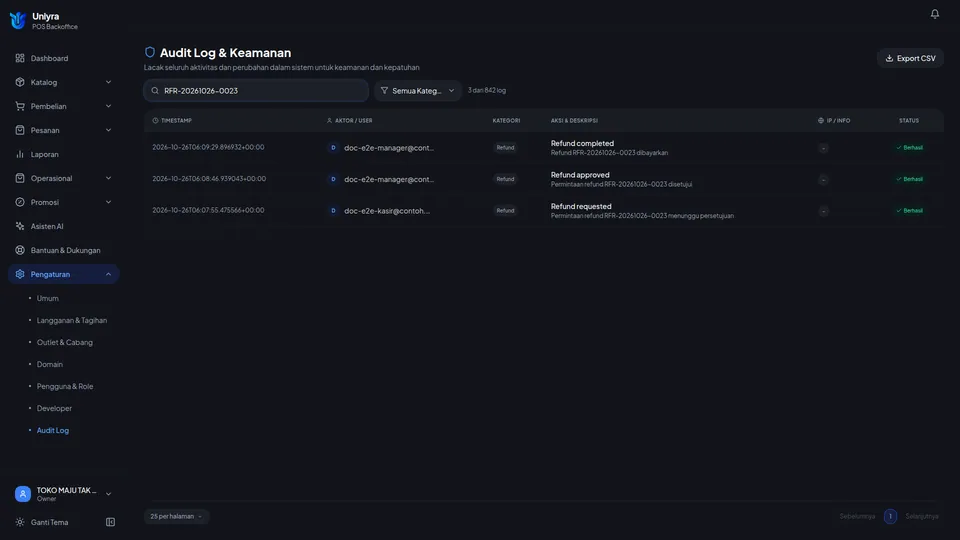The width and height of the screenshot is (960, 540).
Task: Expand the Operasional menu chevron
Action: click(108, 178)
